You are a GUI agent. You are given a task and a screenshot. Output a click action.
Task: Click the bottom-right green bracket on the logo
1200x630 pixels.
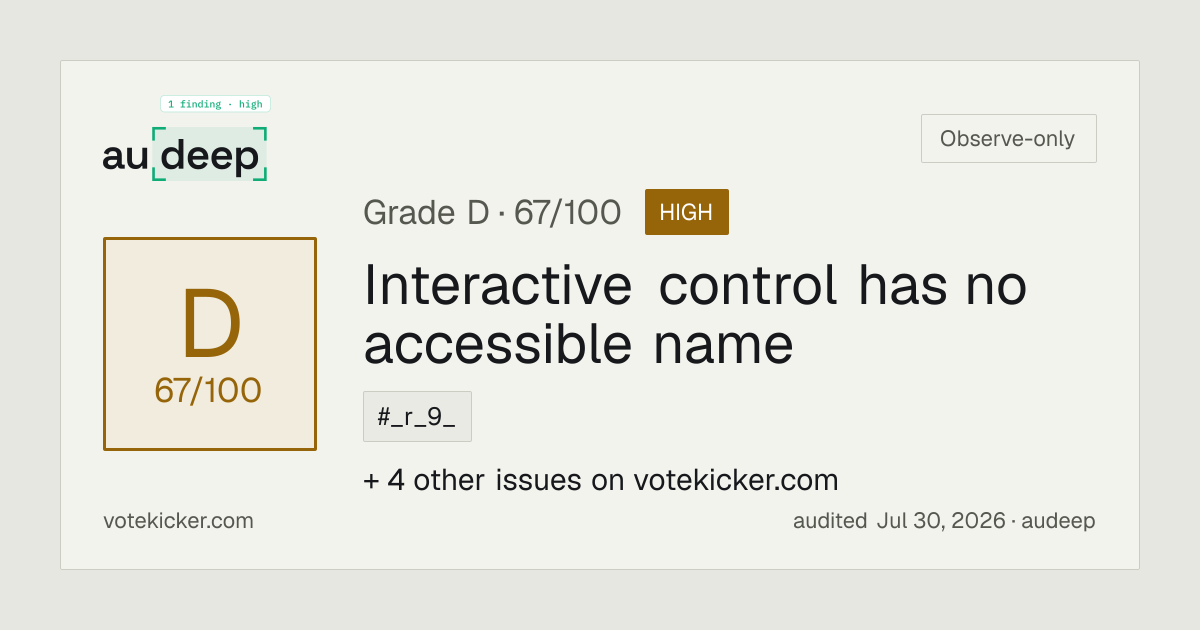tap(261, 175)
